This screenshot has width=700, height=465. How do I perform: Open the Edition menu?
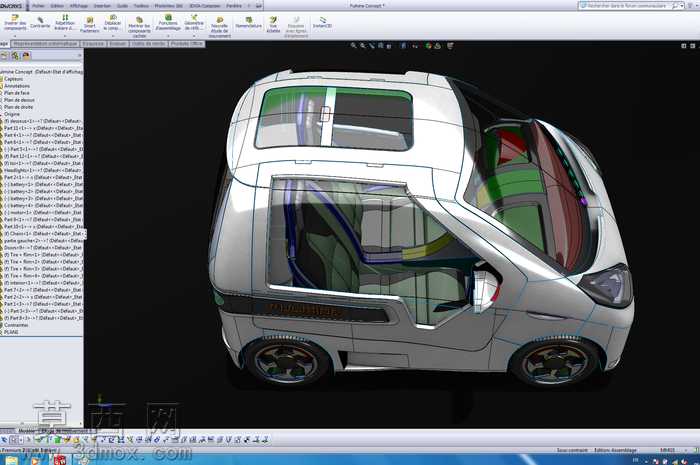(57, 6)
